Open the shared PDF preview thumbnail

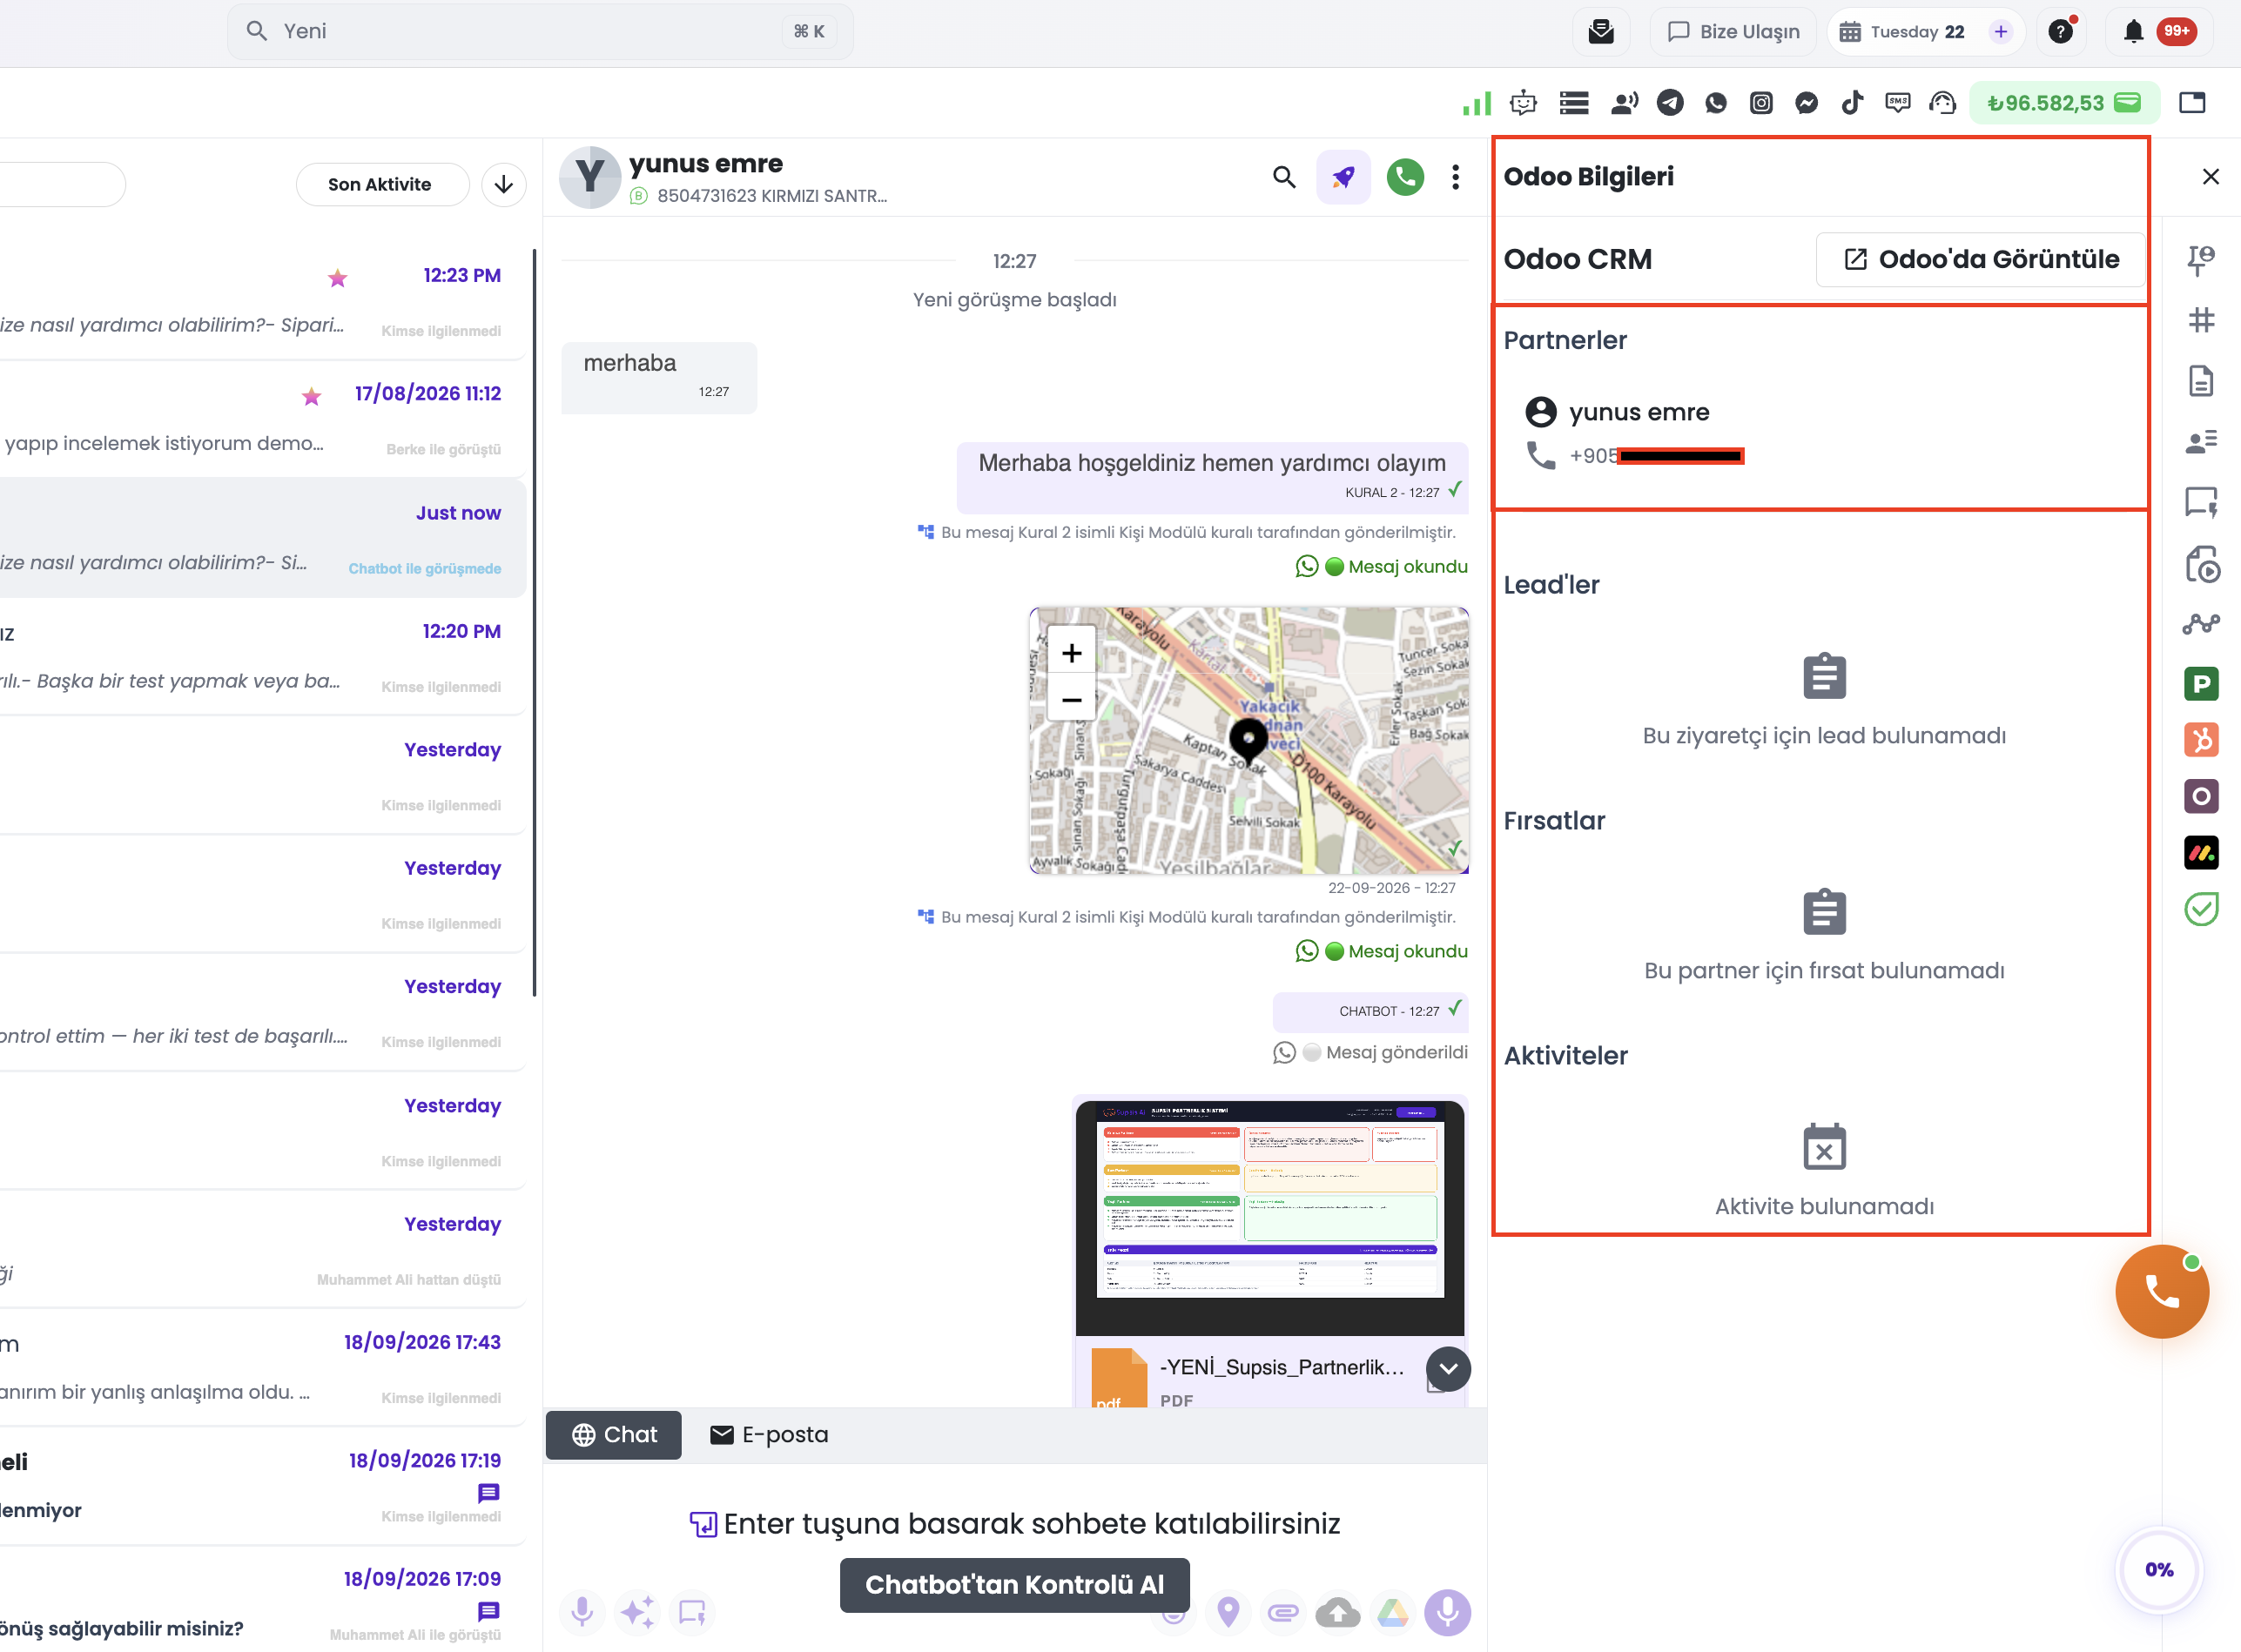point(1270,1216)
